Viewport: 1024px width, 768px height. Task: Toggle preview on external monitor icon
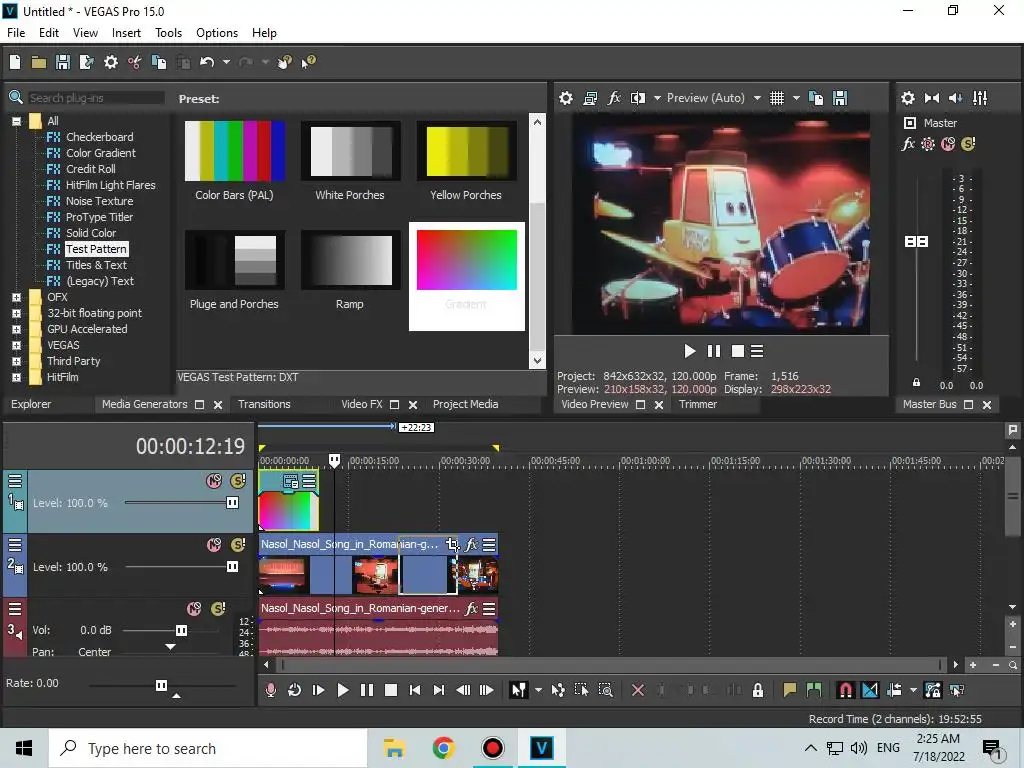[x=590, y=98]
